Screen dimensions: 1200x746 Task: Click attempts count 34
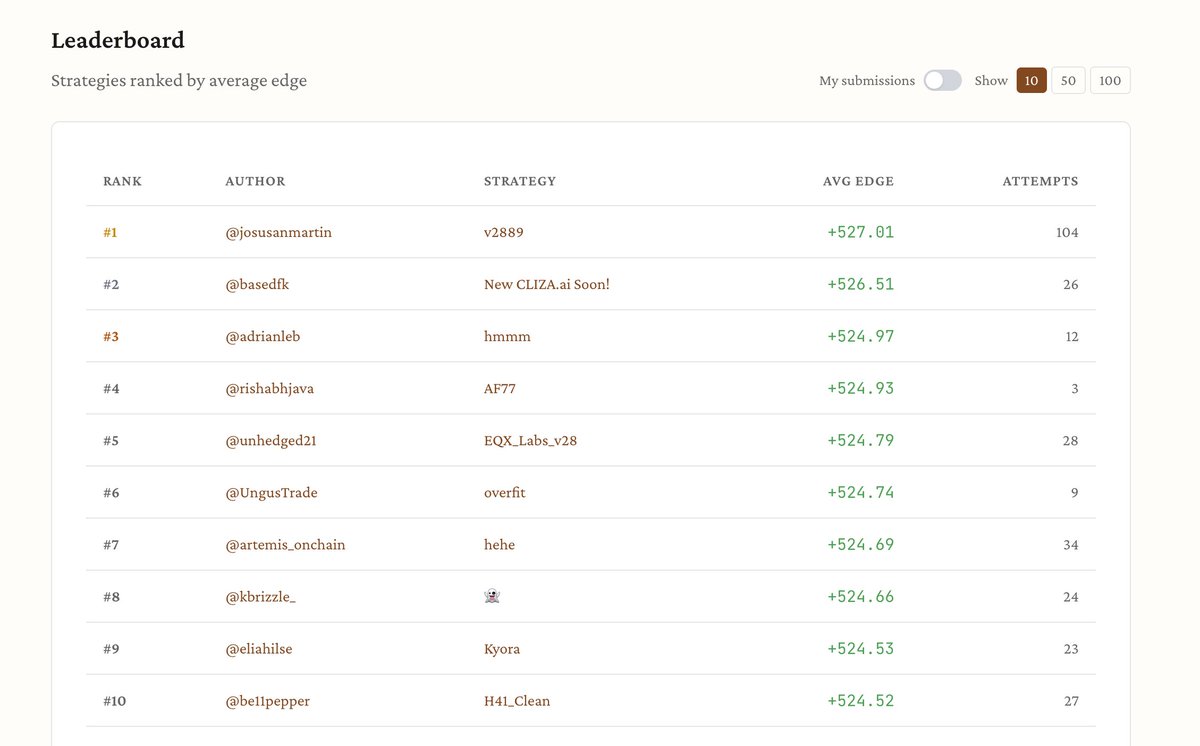[1071, 544]
